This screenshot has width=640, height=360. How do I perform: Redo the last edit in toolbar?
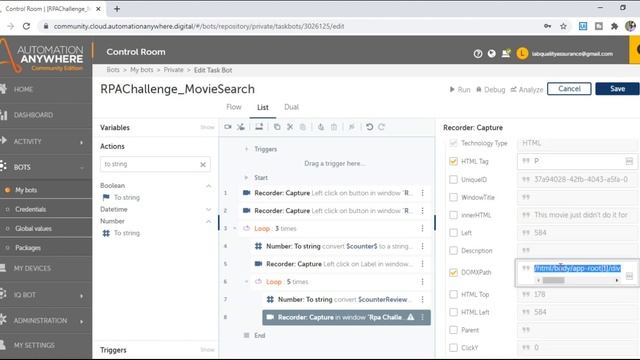coord(382,127)
